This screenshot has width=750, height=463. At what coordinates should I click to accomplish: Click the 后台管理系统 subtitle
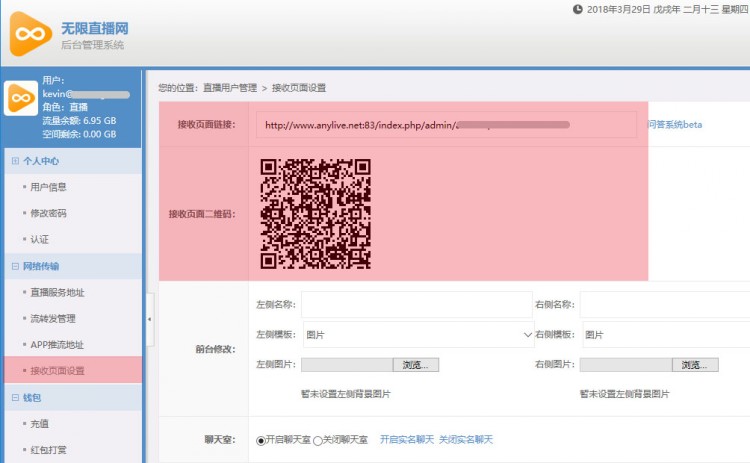(x=92, y=45)
